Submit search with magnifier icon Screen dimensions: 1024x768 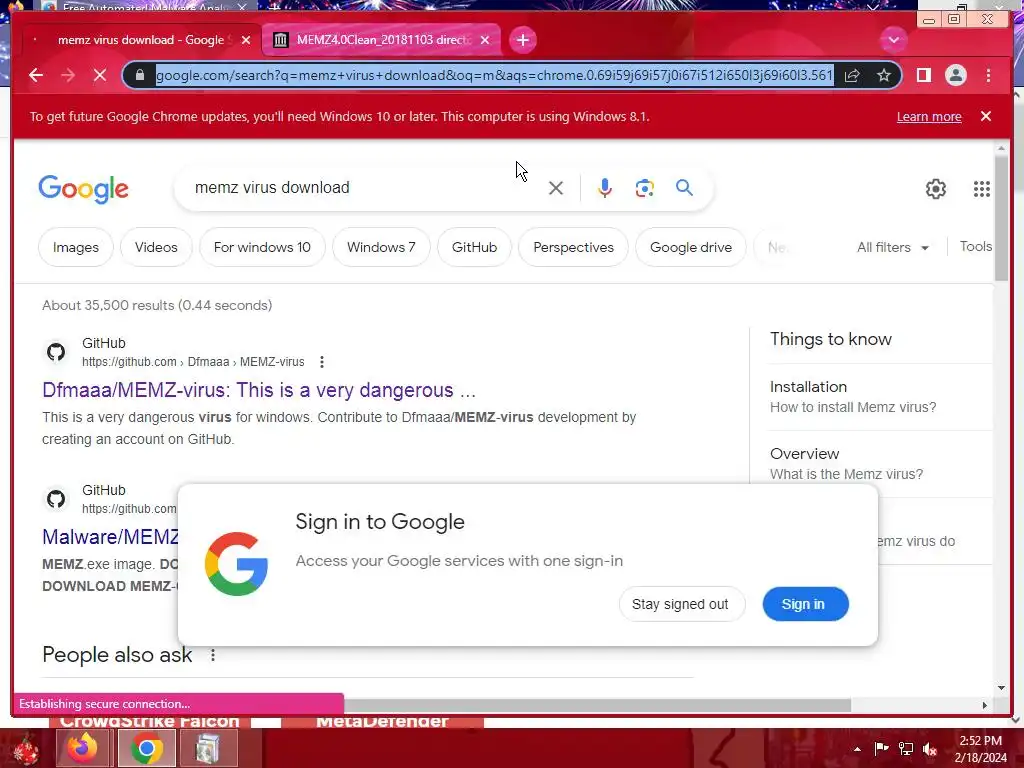684,188
